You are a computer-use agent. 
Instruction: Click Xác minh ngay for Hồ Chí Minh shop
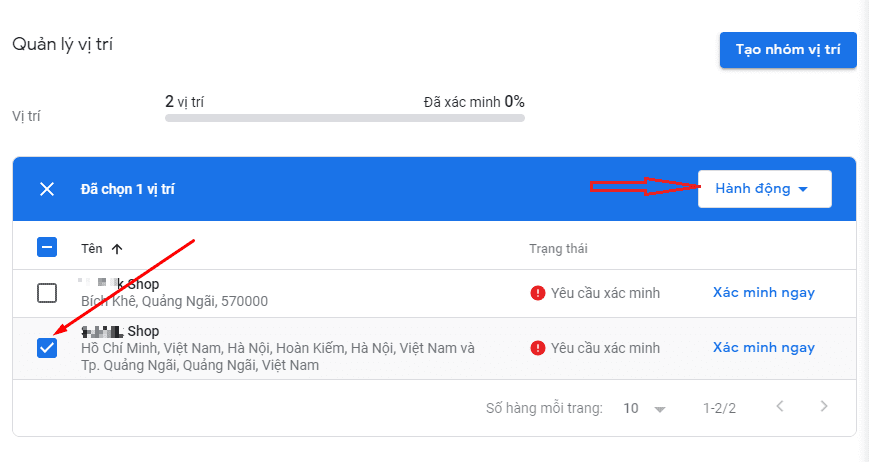pyautogui.click(x=763, y=348)
